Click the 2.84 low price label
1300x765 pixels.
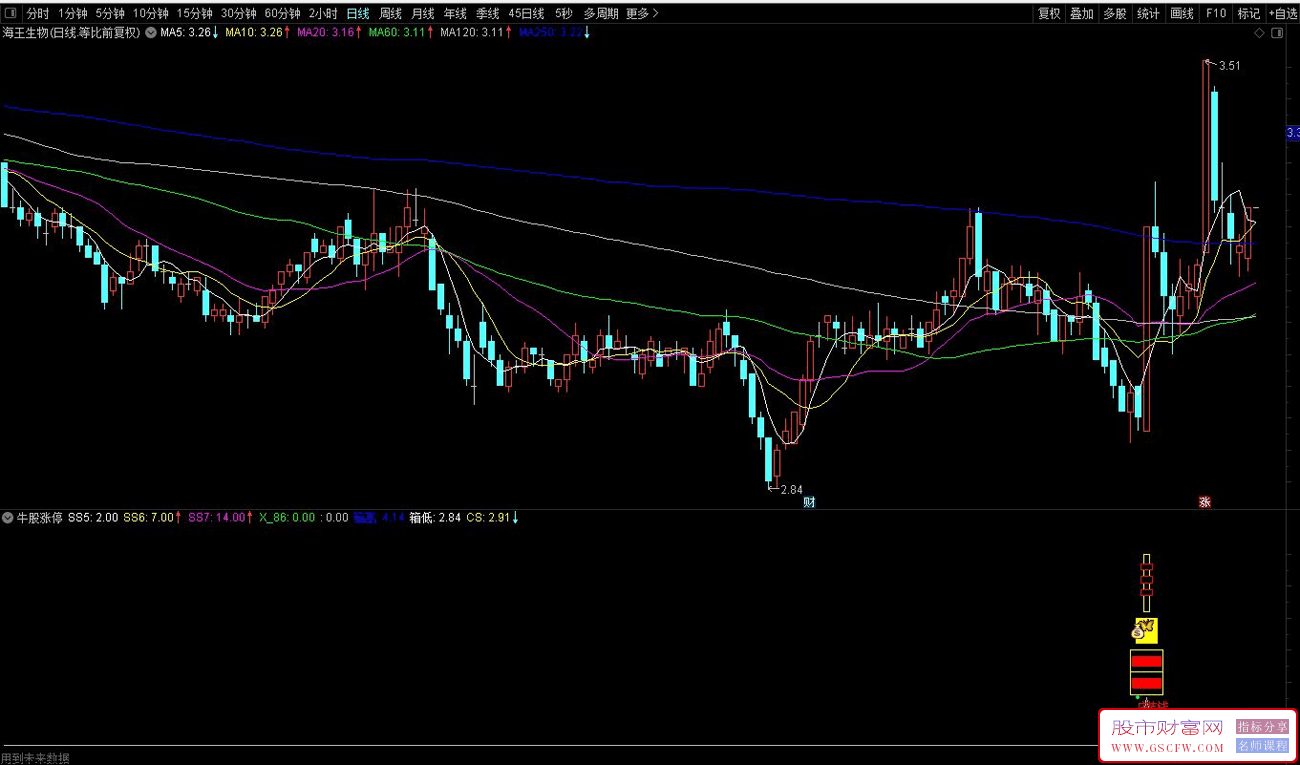791,490
